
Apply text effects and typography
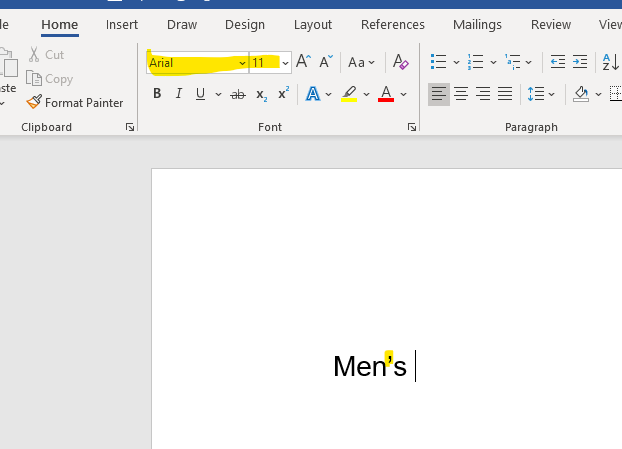[x=313, y=94]
